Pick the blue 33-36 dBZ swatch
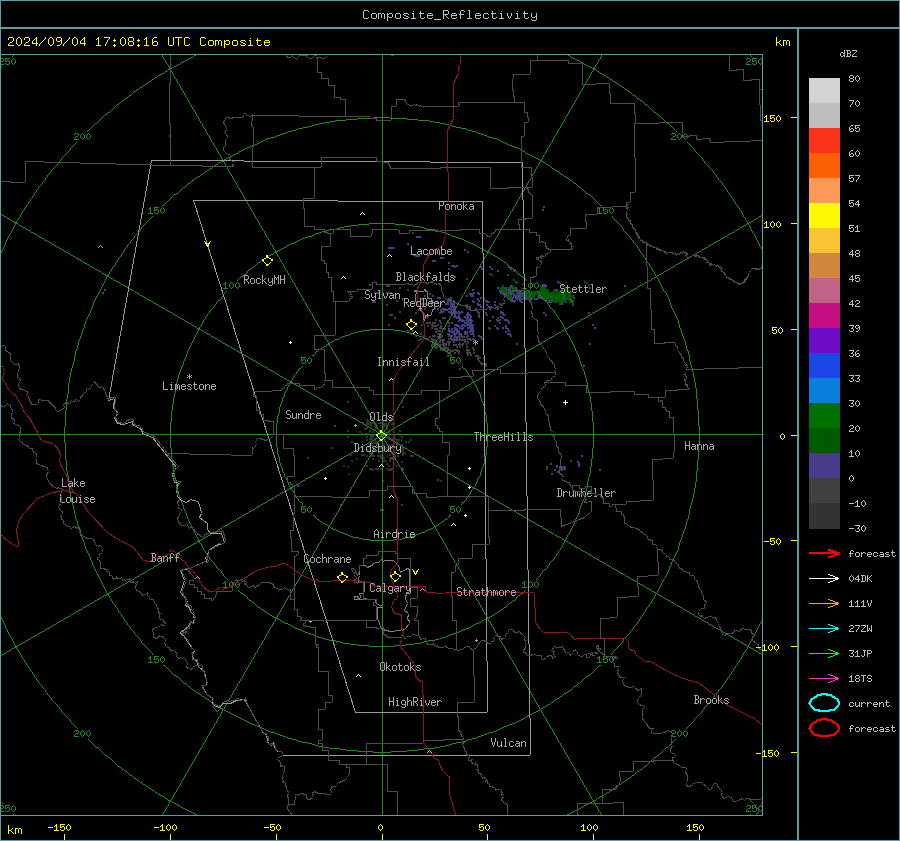Screen dimensions: 900x841 (824, 366)
